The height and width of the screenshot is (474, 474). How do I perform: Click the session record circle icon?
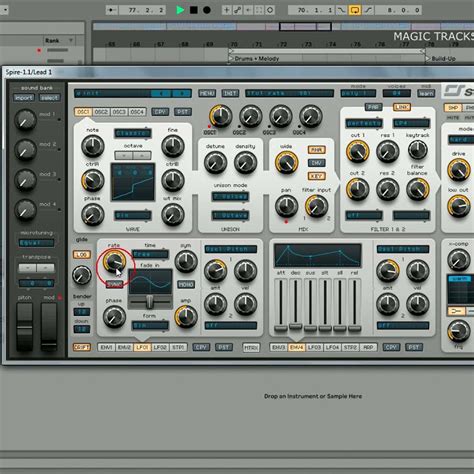tap(270, 10)
